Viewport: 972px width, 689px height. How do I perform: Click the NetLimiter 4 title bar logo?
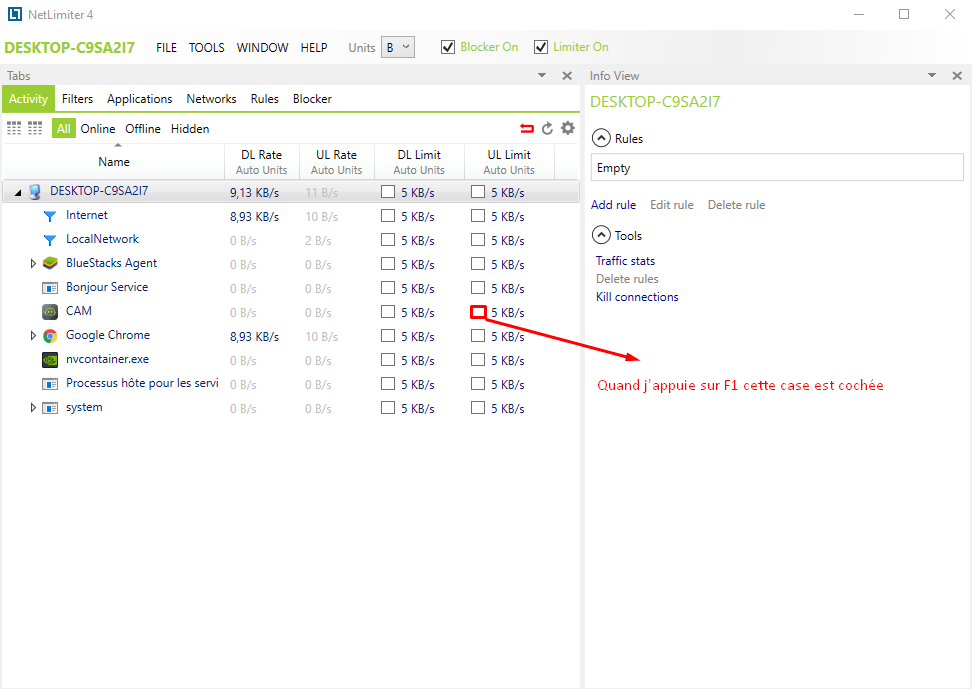point(15,14)
